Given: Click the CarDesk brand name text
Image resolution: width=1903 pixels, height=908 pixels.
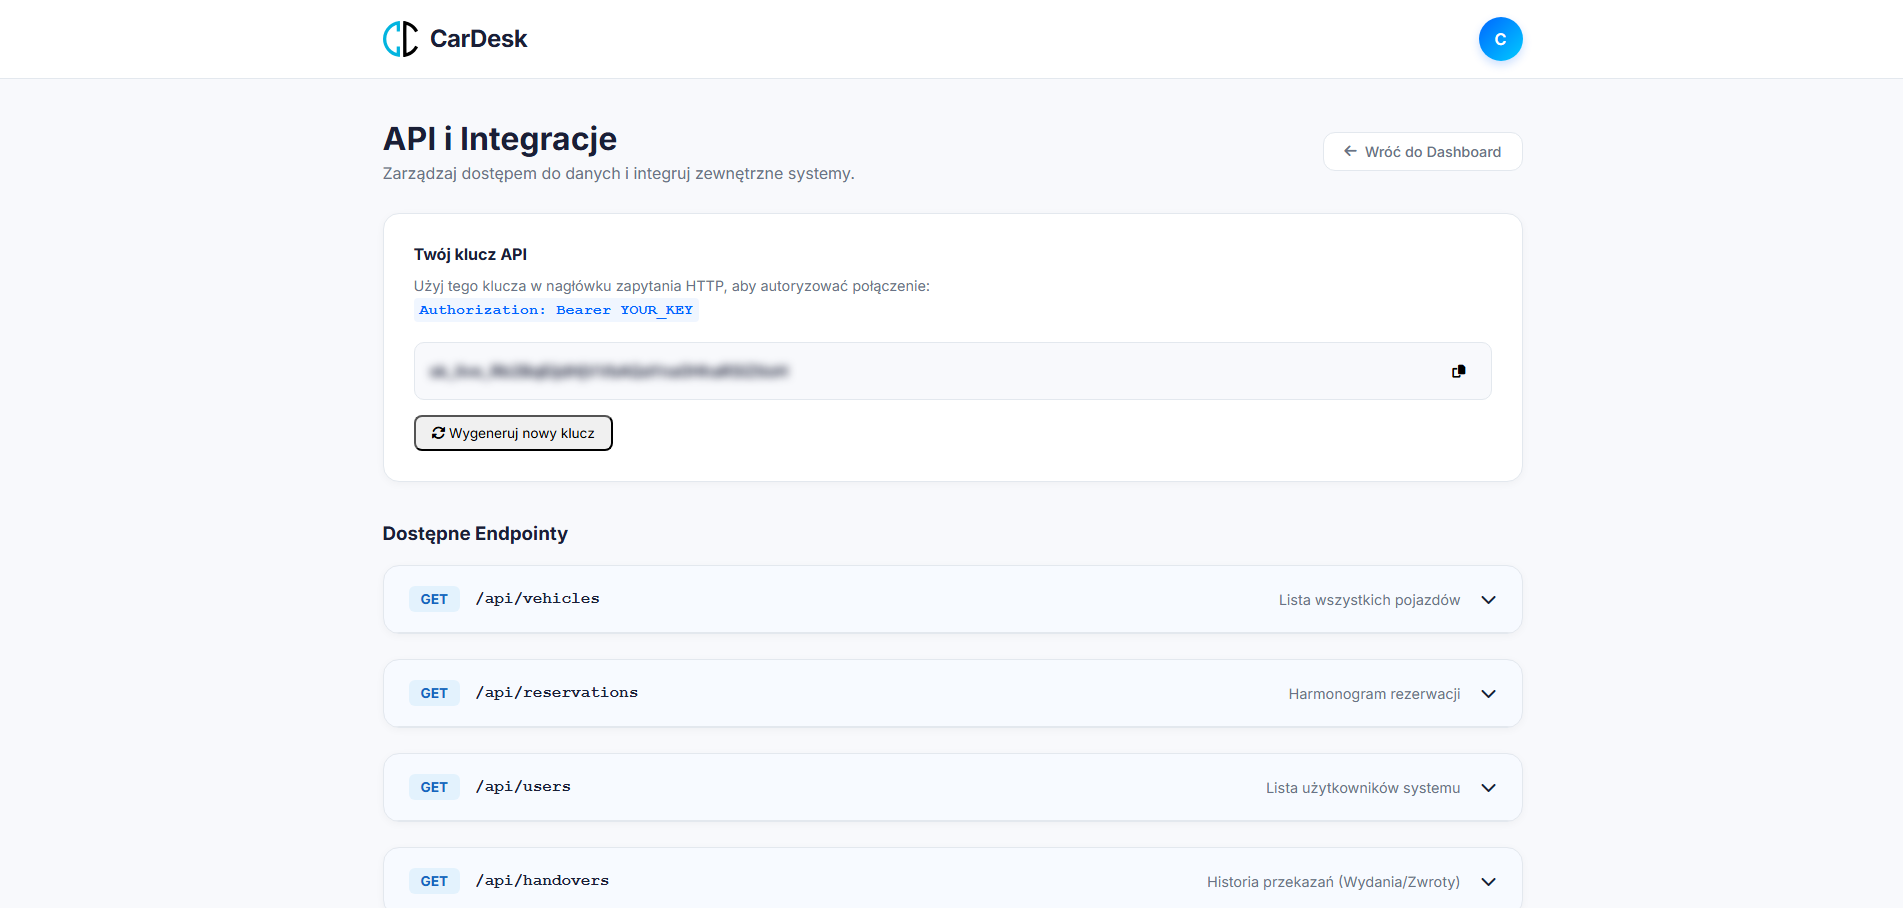Looking at the screenshot, I should coord(478,39).
